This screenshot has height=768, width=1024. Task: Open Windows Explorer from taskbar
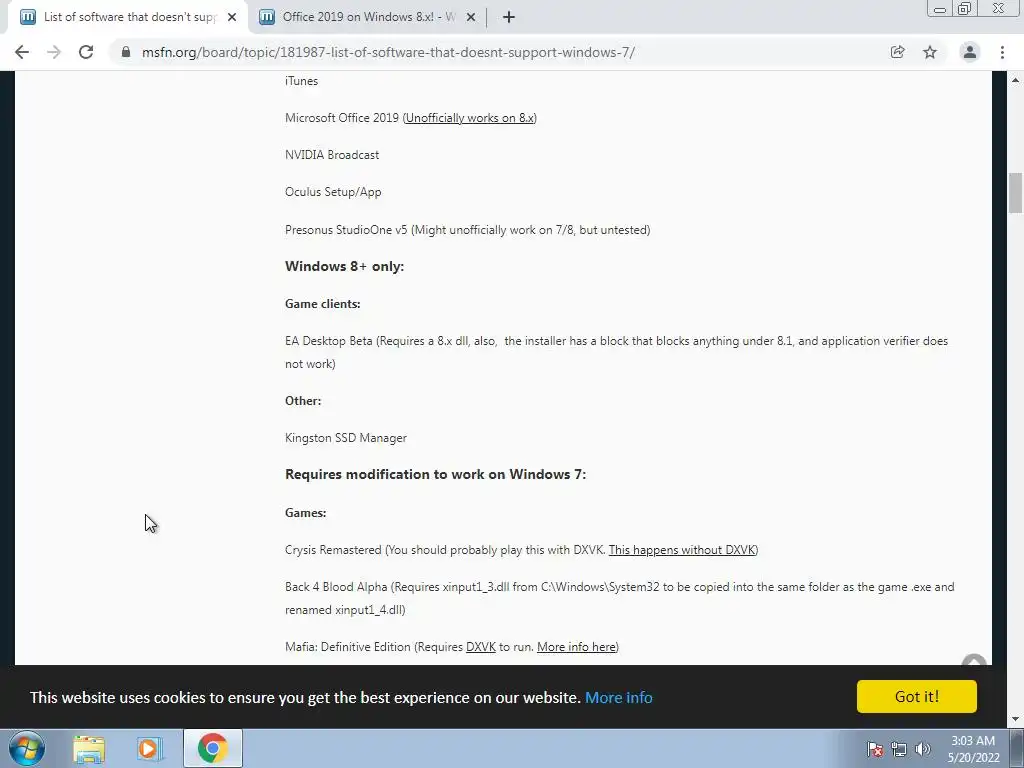tap(89, 749)
